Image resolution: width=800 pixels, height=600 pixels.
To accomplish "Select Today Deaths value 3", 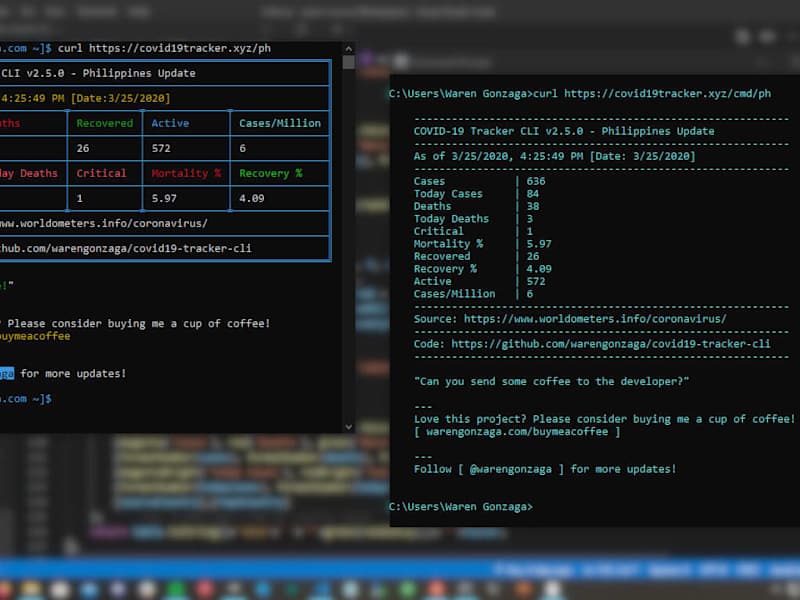I will click(x=530, y=219).
